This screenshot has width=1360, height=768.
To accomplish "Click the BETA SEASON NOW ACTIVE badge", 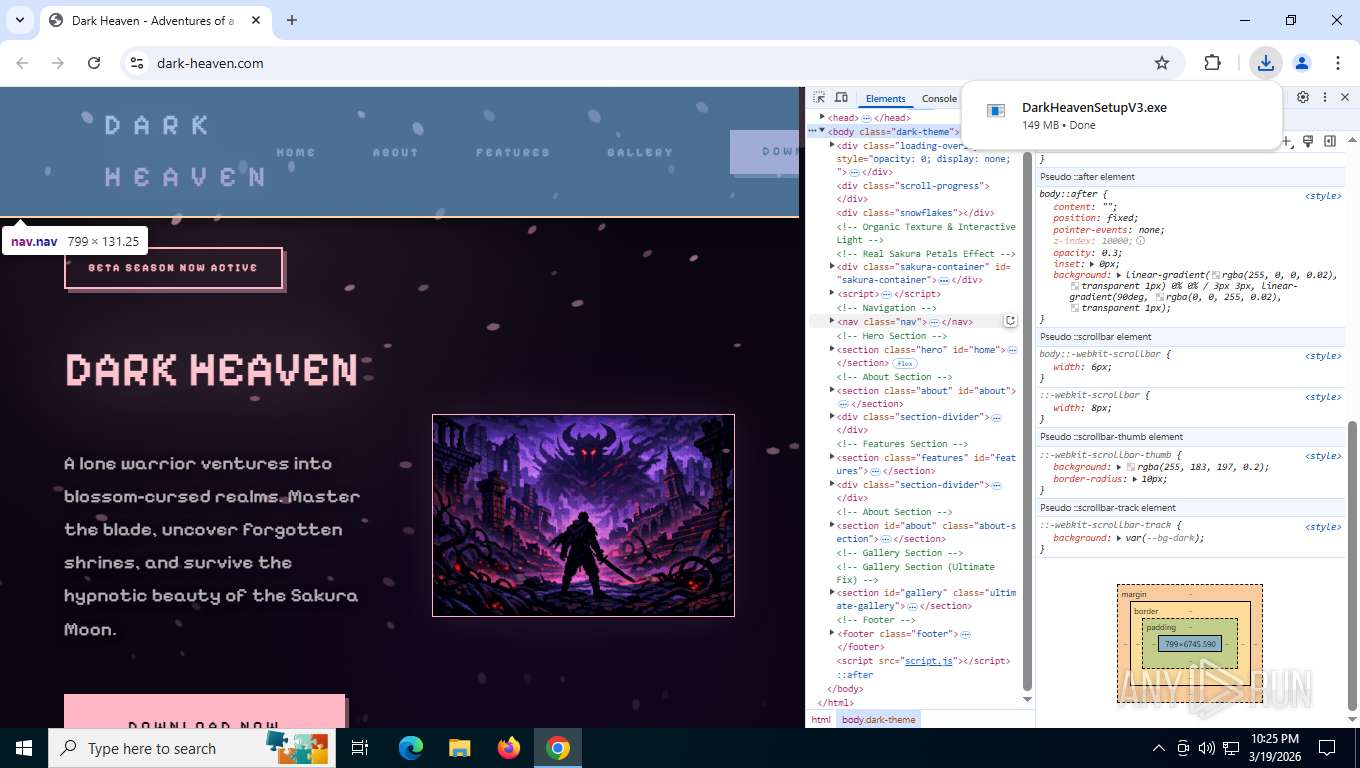I will [x=173, y=268].
